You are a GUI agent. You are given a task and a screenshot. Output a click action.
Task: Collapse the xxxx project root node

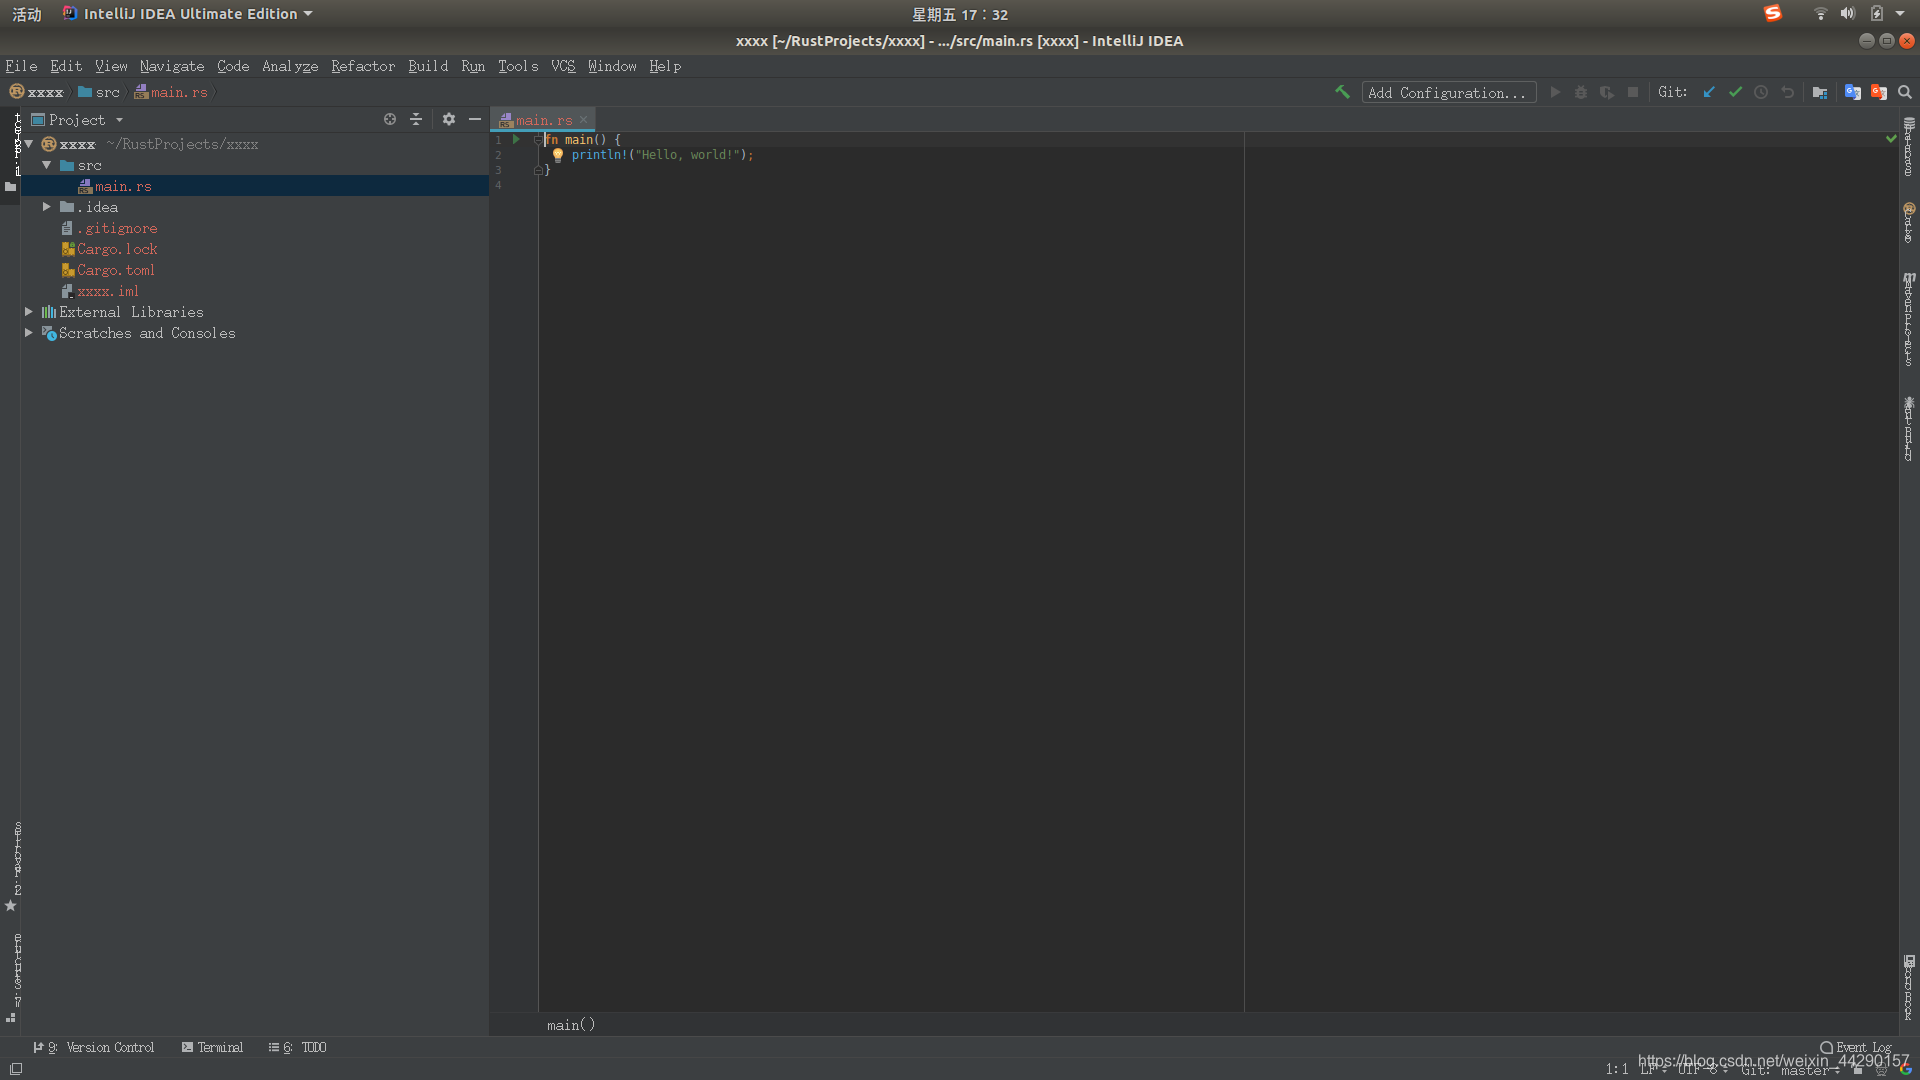[29, 144]
